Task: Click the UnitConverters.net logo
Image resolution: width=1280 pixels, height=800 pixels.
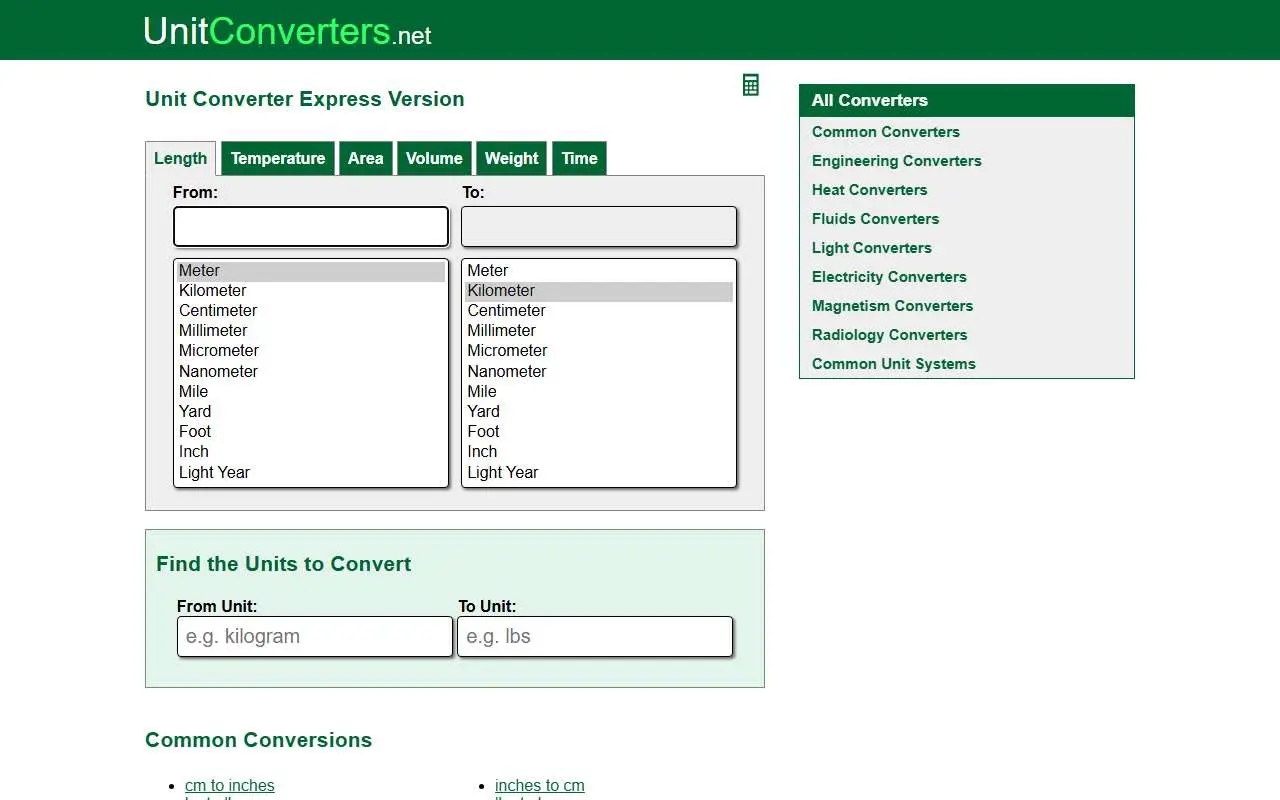Action: pos(288,31)
